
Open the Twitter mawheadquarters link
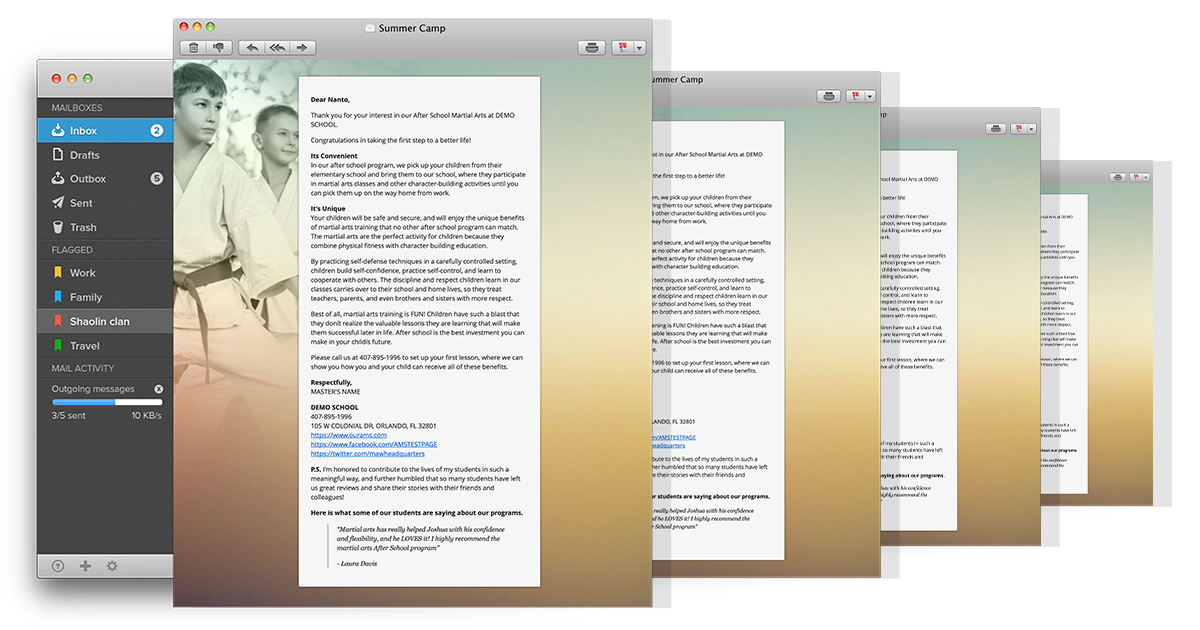tap(367, 454)
